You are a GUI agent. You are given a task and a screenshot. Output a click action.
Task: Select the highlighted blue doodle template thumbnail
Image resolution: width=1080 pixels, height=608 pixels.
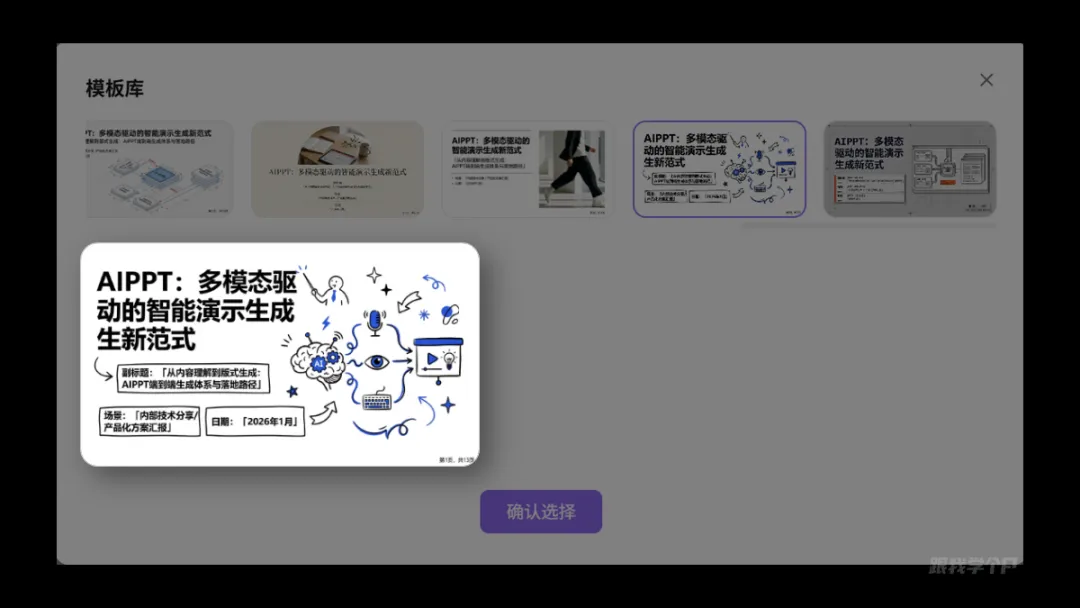coord(719,169)
